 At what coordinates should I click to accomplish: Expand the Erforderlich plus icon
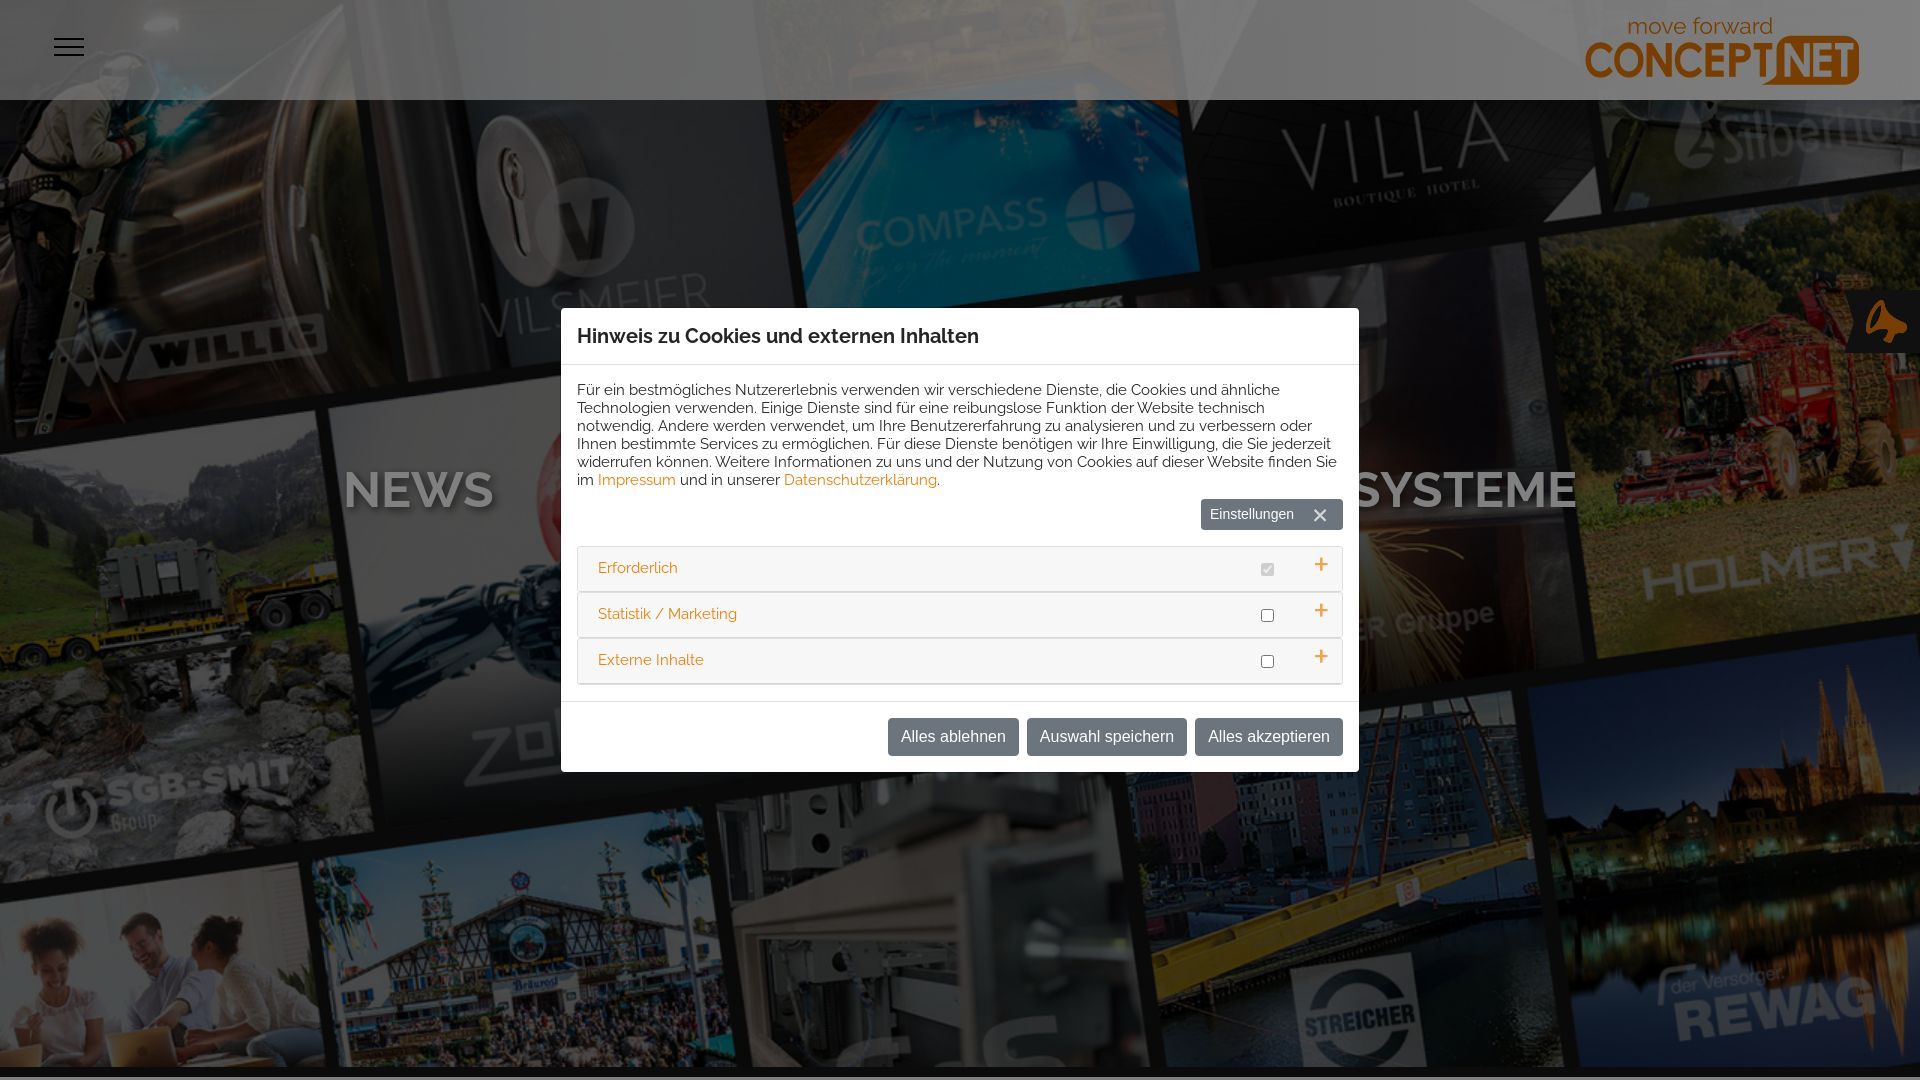(1321, 565)
